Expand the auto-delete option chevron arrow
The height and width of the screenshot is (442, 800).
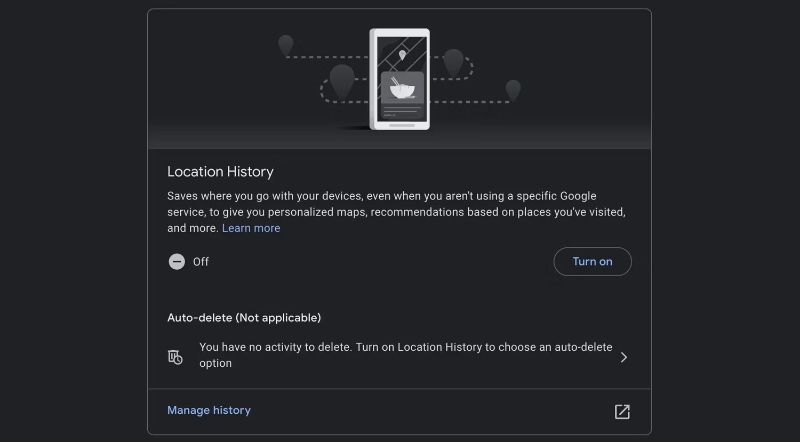point(623,357)
